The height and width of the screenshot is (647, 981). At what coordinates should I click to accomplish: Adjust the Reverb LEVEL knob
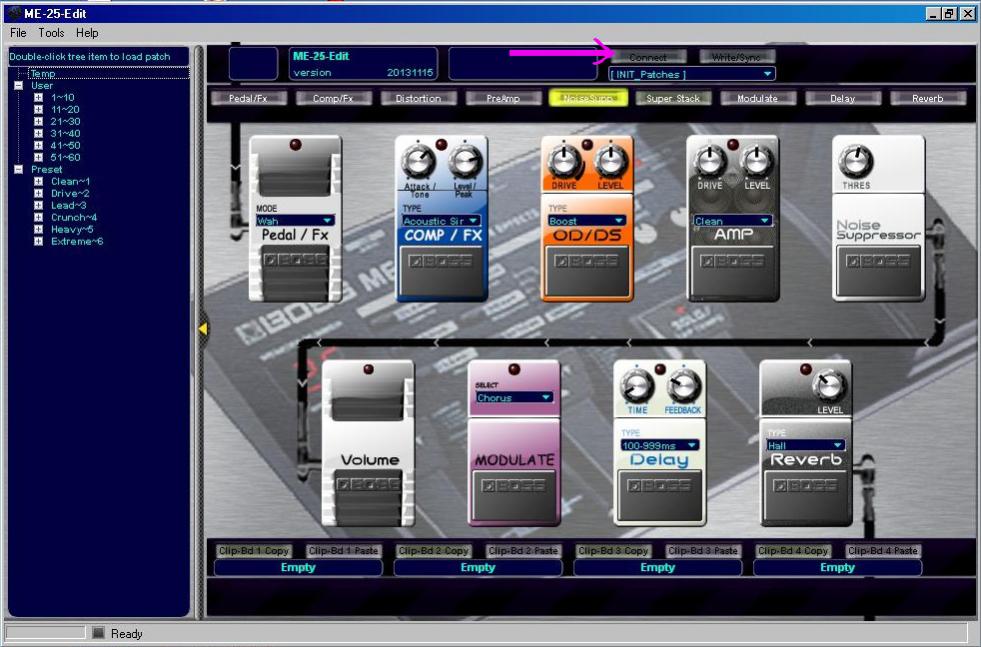pos(830,386)
